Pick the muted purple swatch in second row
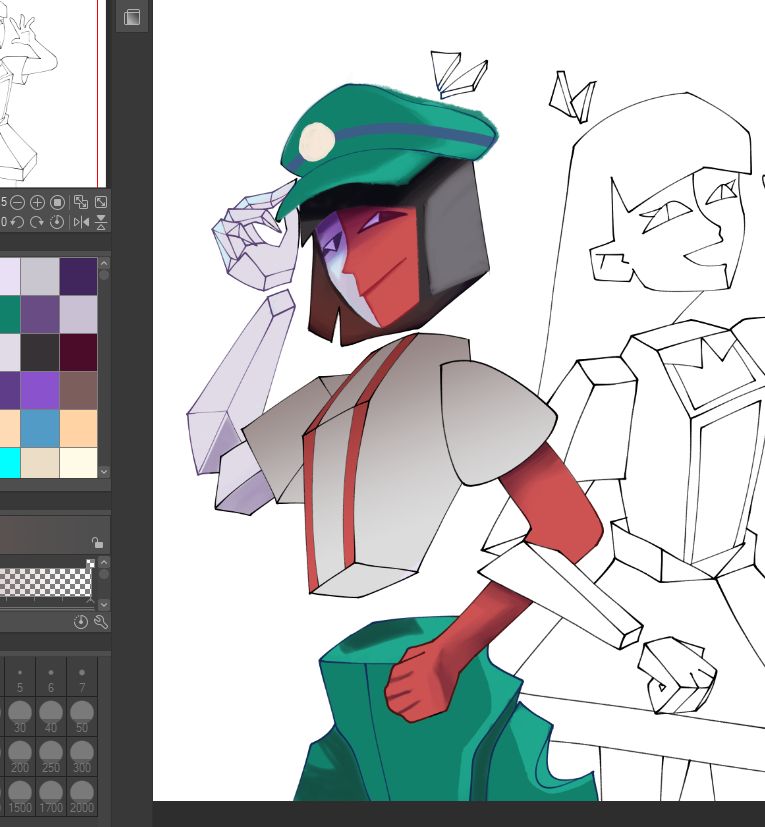Image resolution: width=765 pixels, height=827 pixels. click(40, 314)
